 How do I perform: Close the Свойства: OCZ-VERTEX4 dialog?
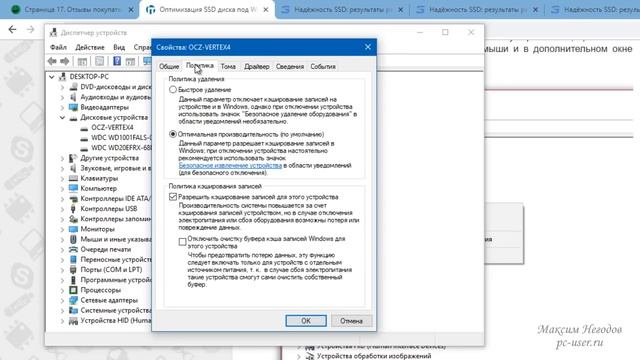tap(368, 47)
